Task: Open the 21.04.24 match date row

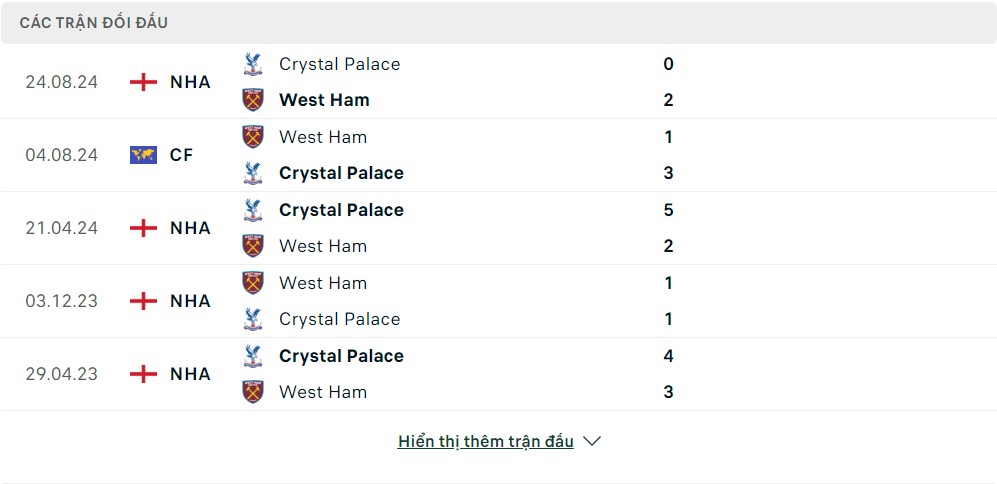Action: pyautogui.click(x=498, y=228)
